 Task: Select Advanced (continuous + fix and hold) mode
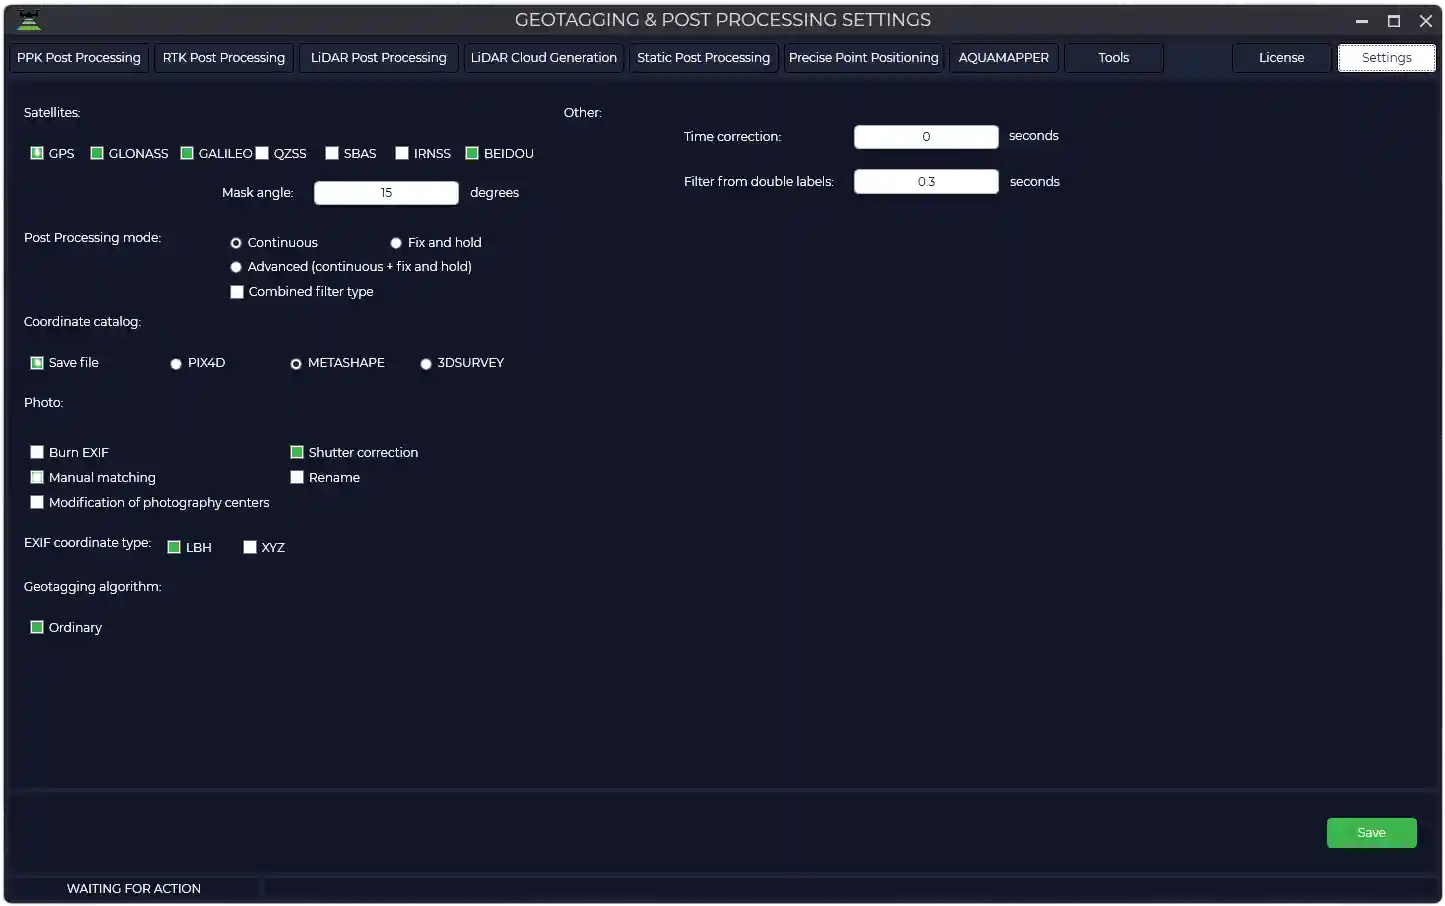point(236,267)
